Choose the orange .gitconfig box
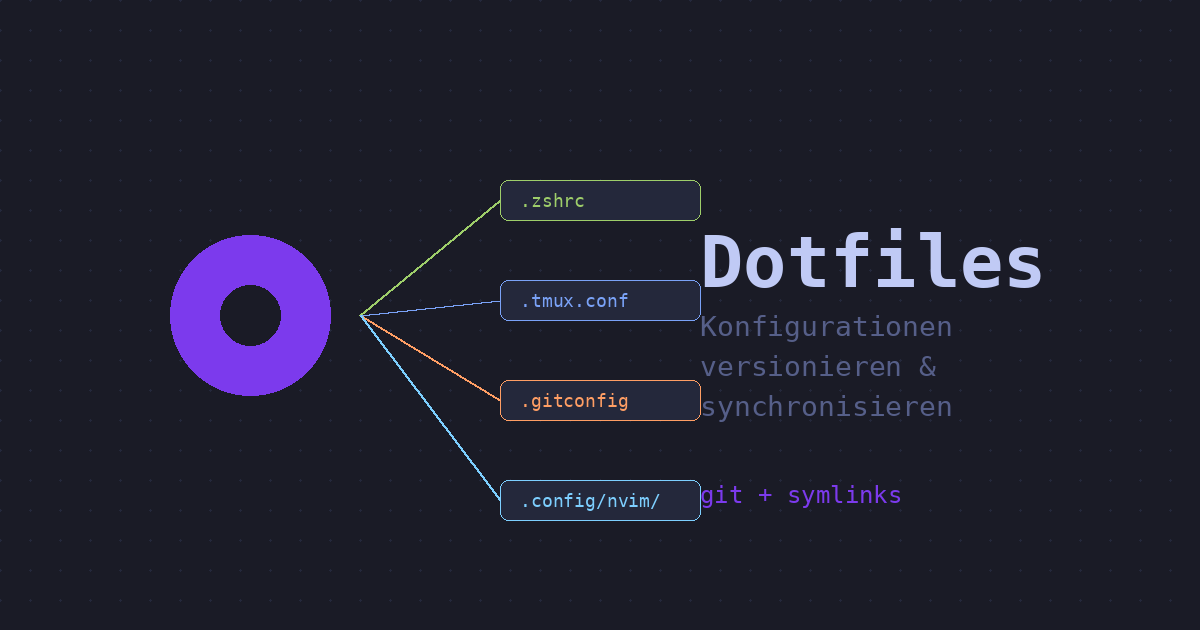The height and width of the screenshot is (630, 1200). [600, 400]
